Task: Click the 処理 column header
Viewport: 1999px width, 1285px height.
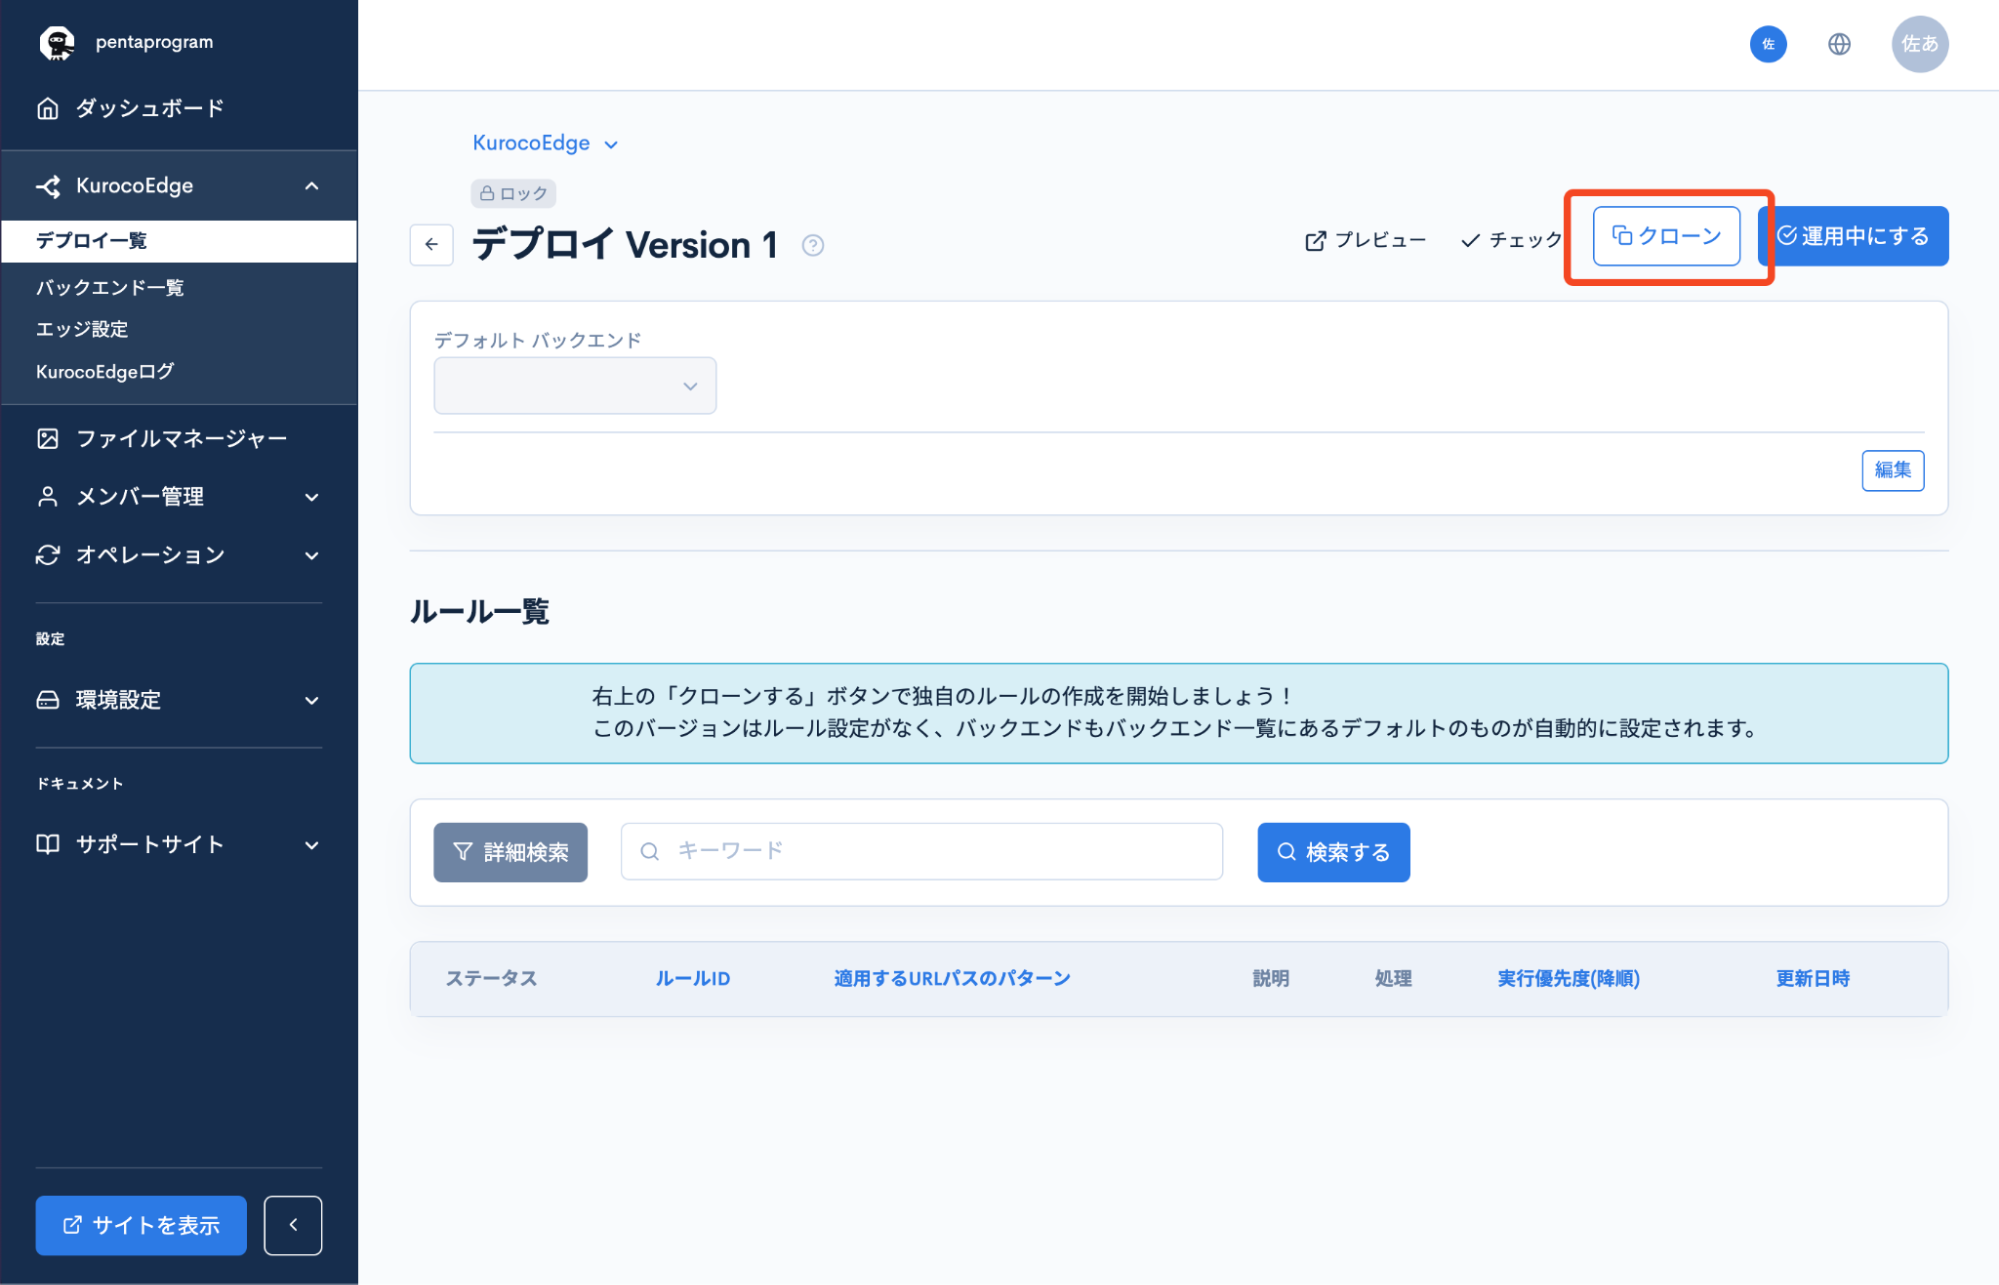Action: (x=1393, y=979)
